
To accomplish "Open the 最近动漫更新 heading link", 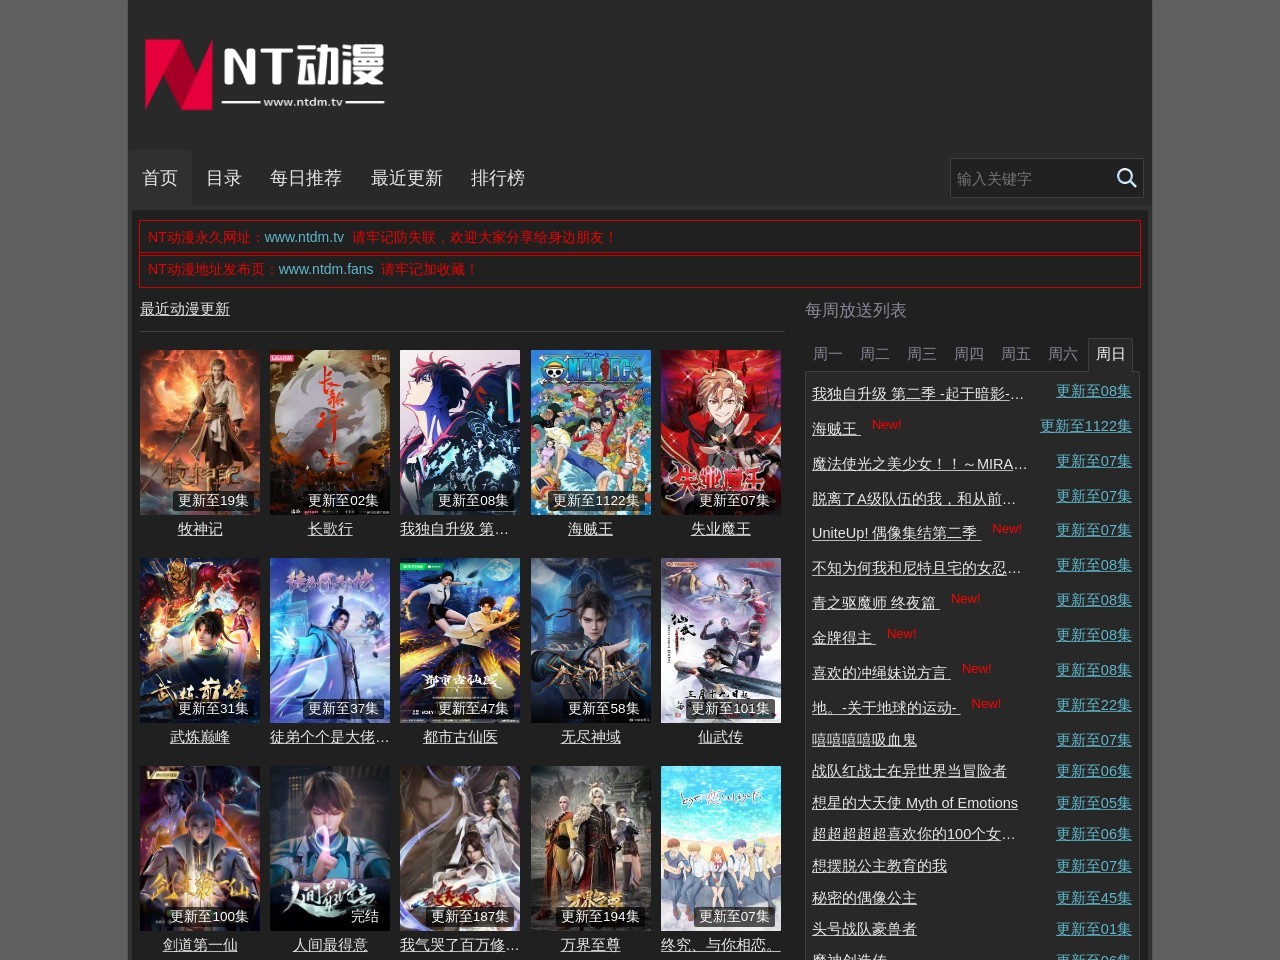I will click(185, 309).
